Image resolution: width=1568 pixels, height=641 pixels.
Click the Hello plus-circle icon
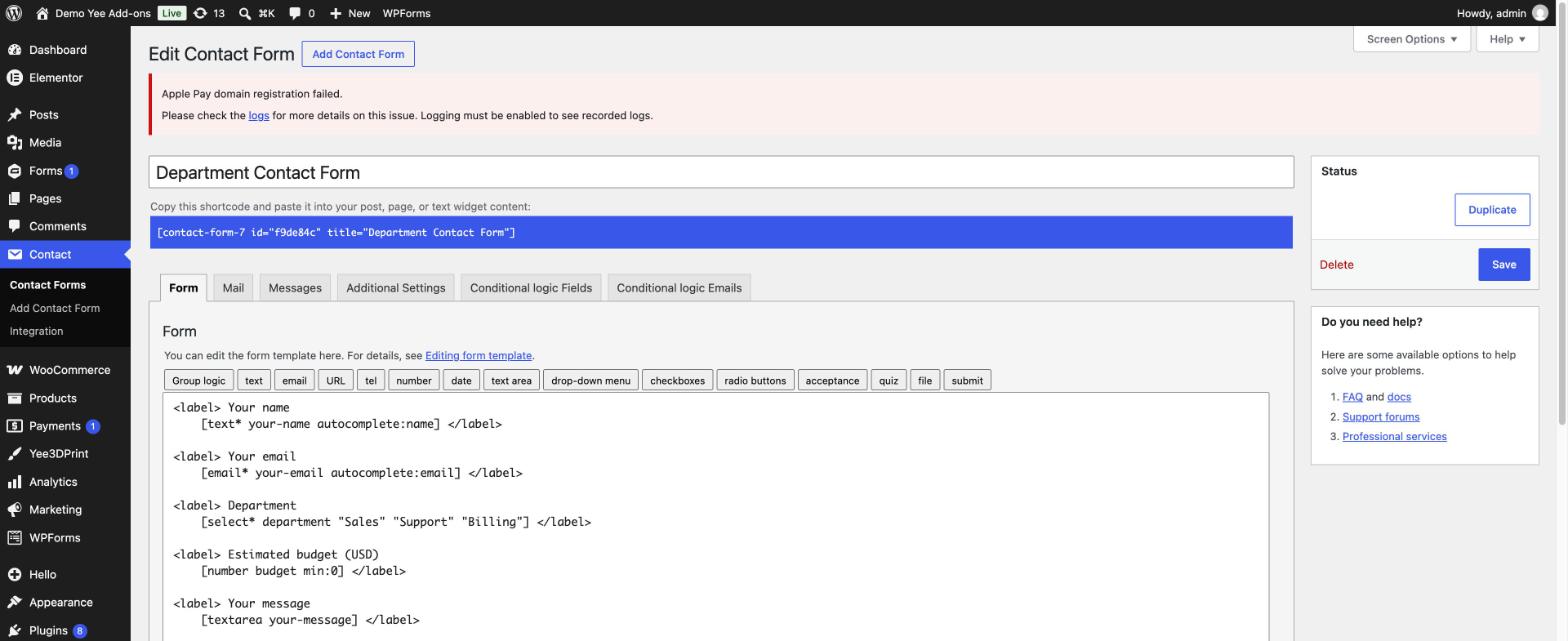tap(14, 575)
